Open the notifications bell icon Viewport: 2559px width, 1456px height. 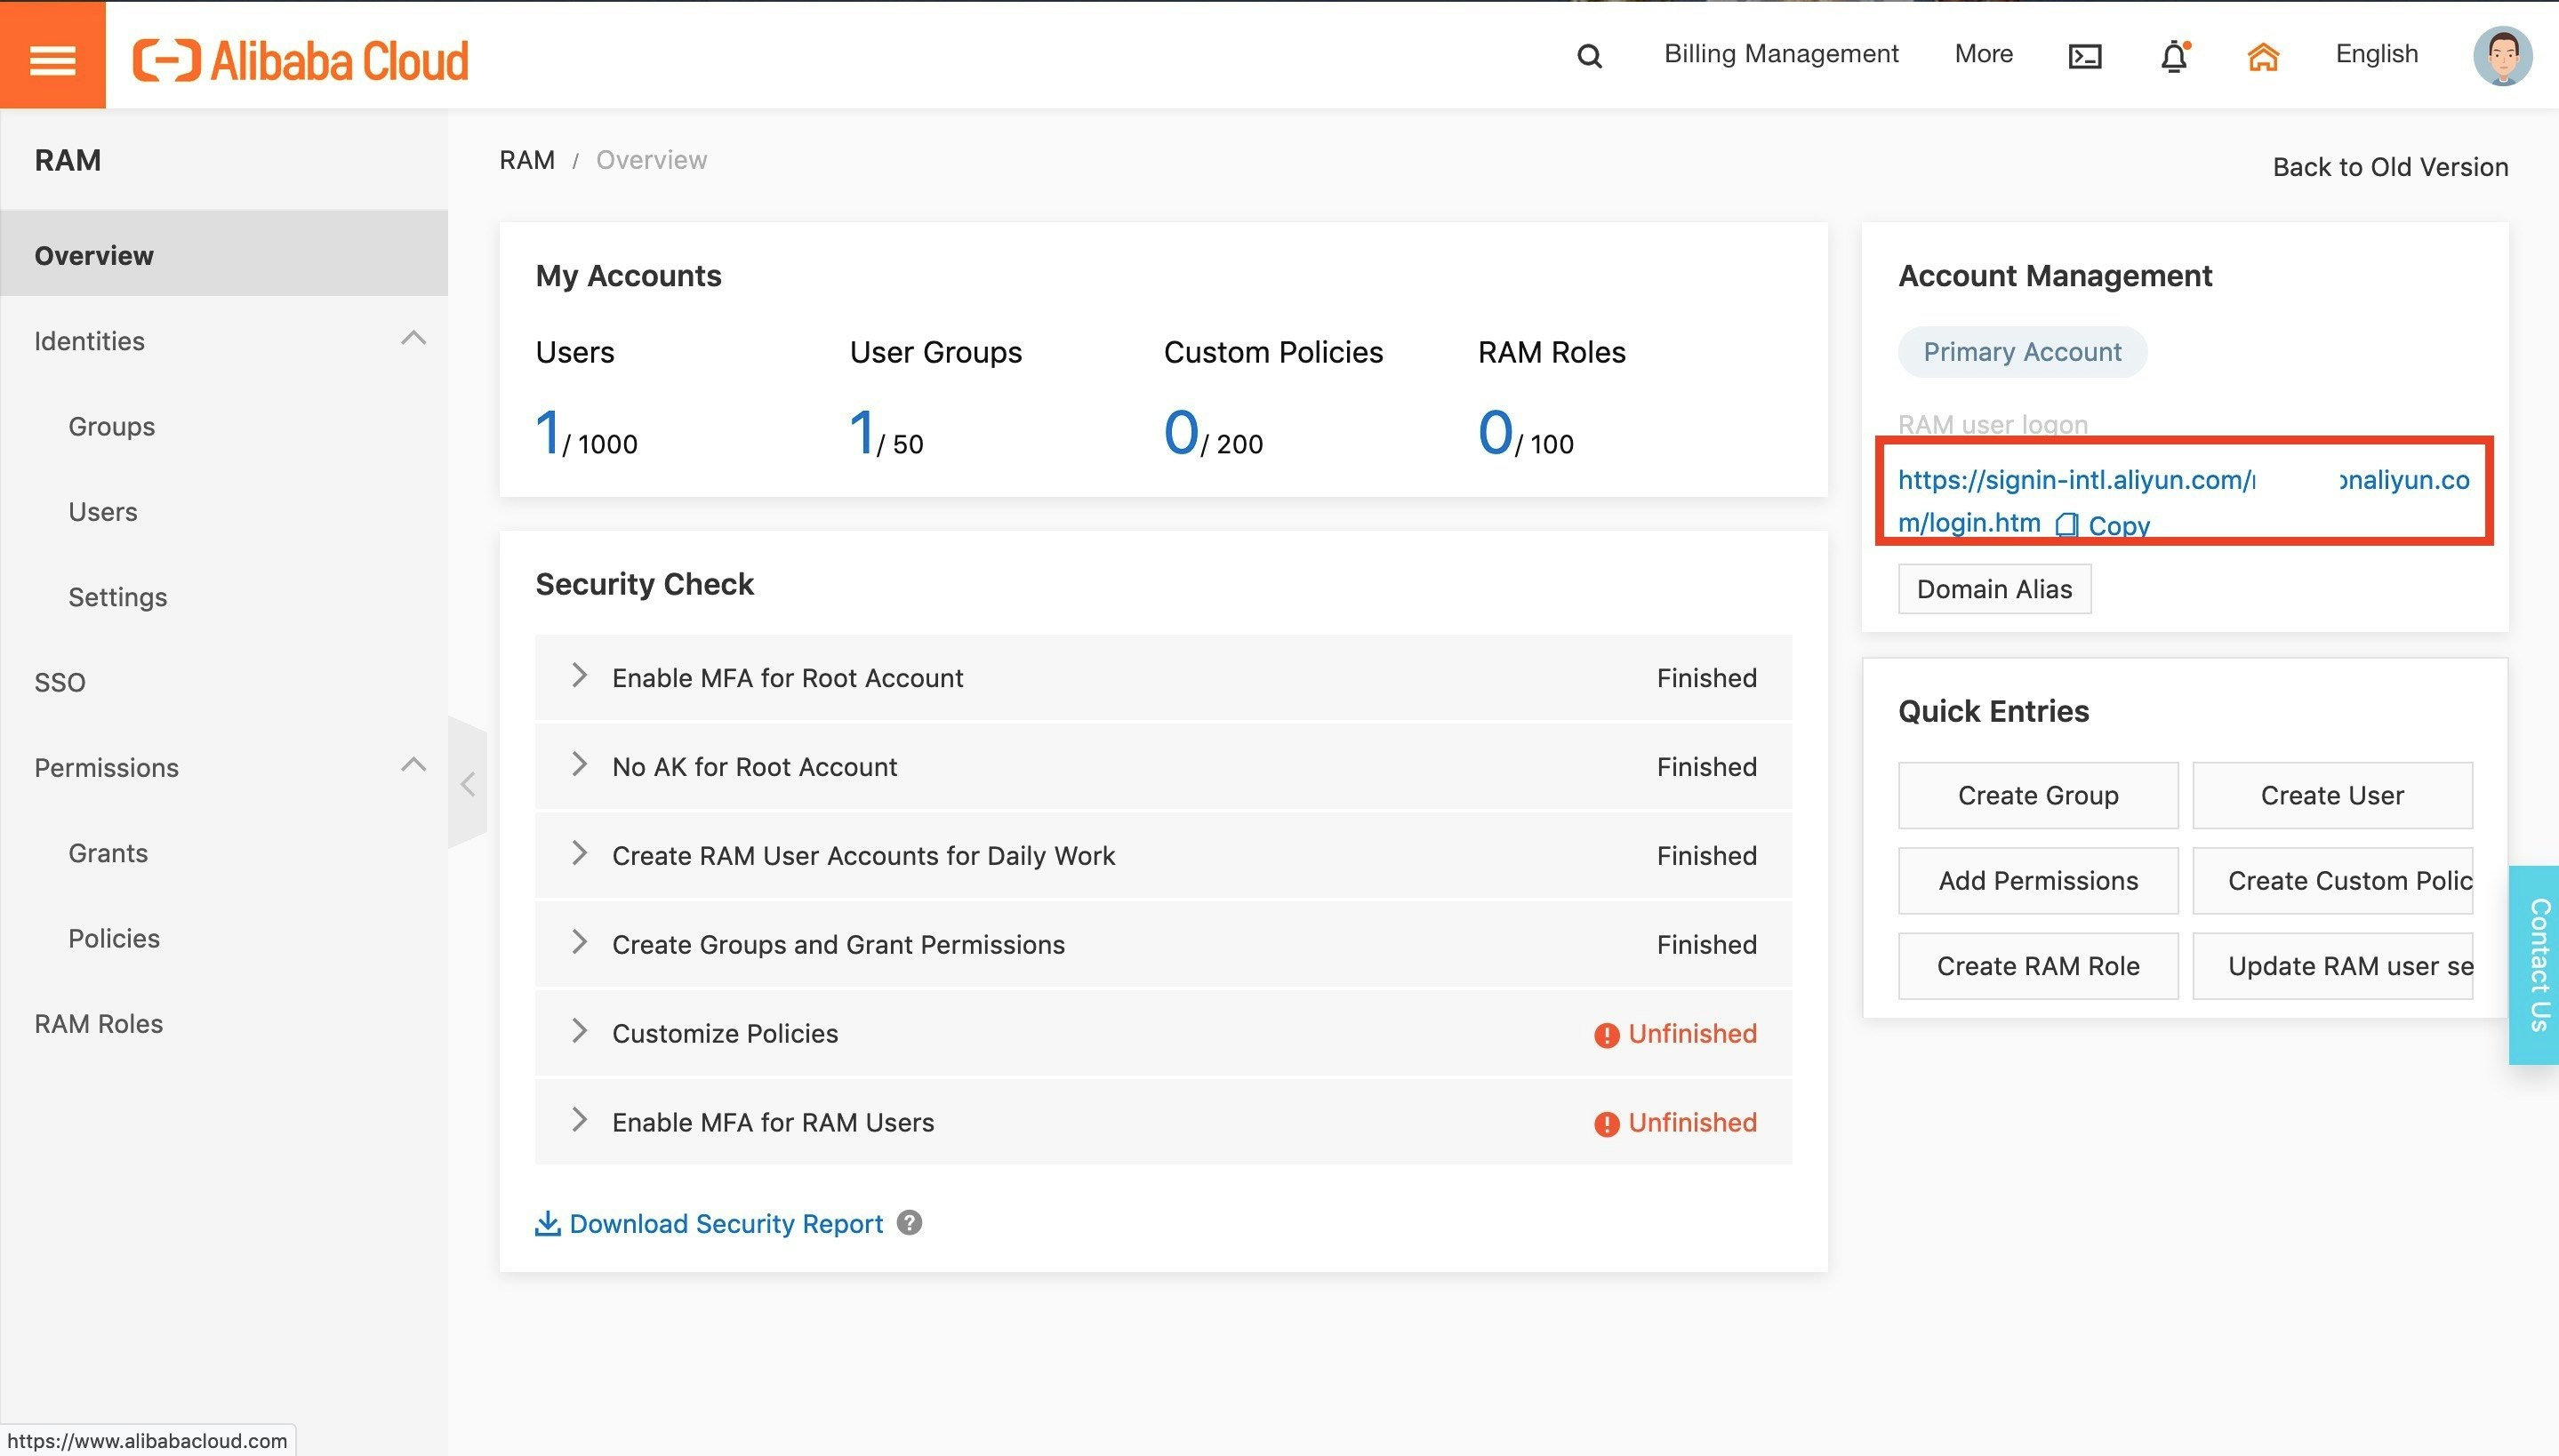click(x=2174, y=56)
